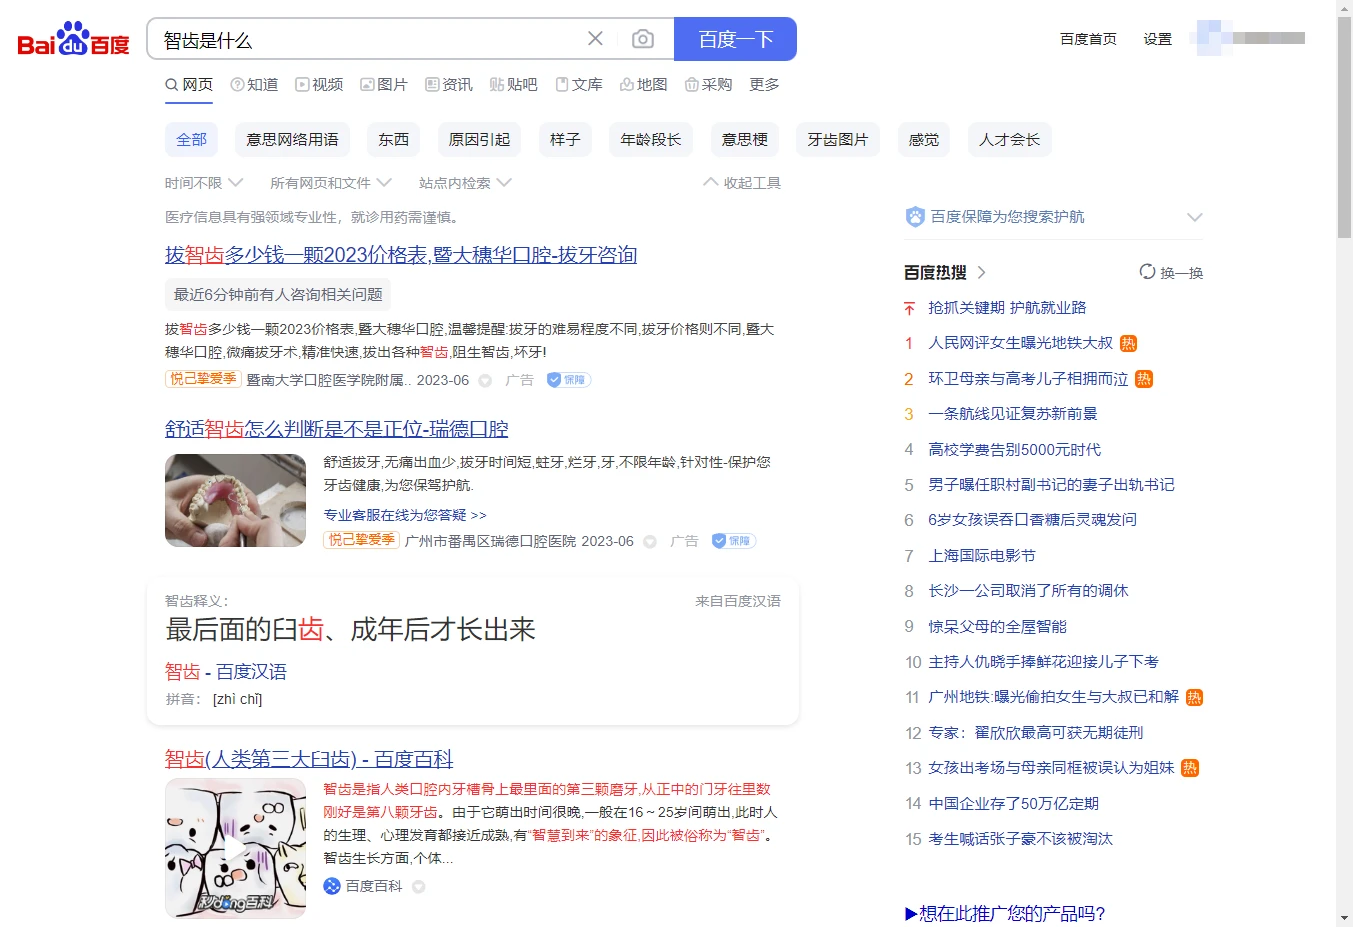The width and height of the screenshot is (1353, 927).
Task: Open hot search 中国企业存了50万亿定期
Action: [x=1014, y=804]
